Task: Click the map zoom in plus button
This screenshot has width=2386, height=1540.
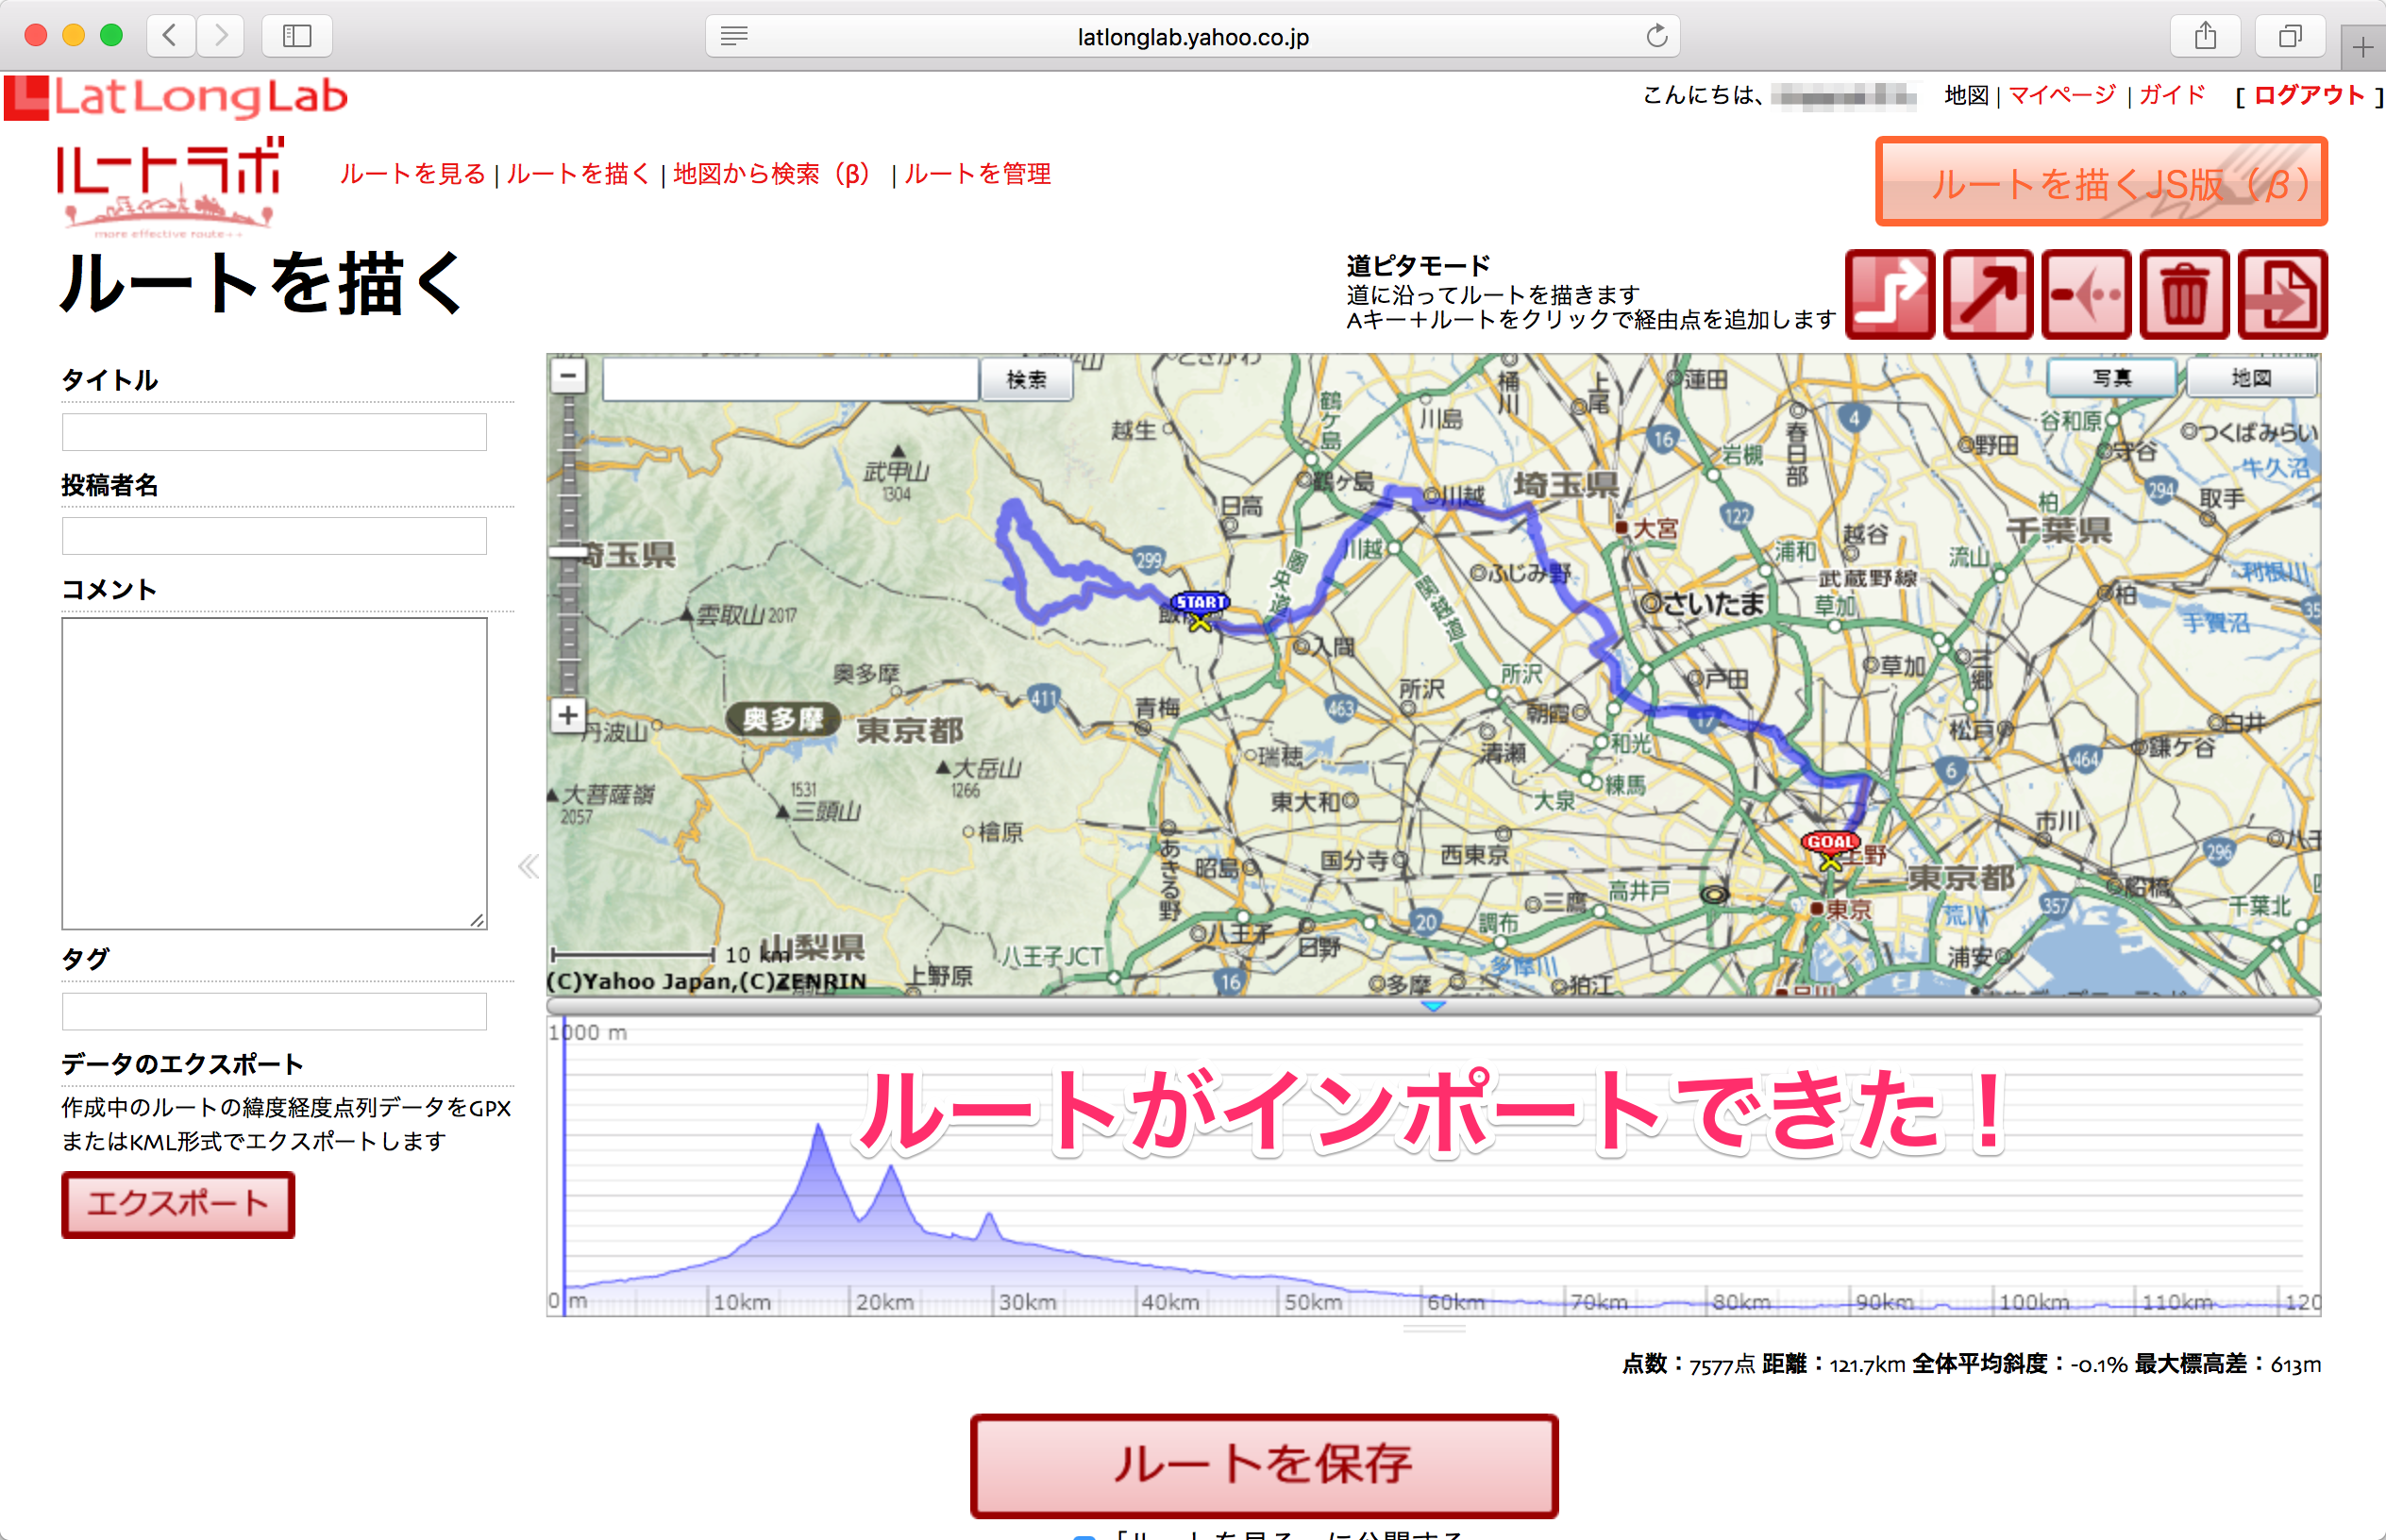Action: [568, 716]
